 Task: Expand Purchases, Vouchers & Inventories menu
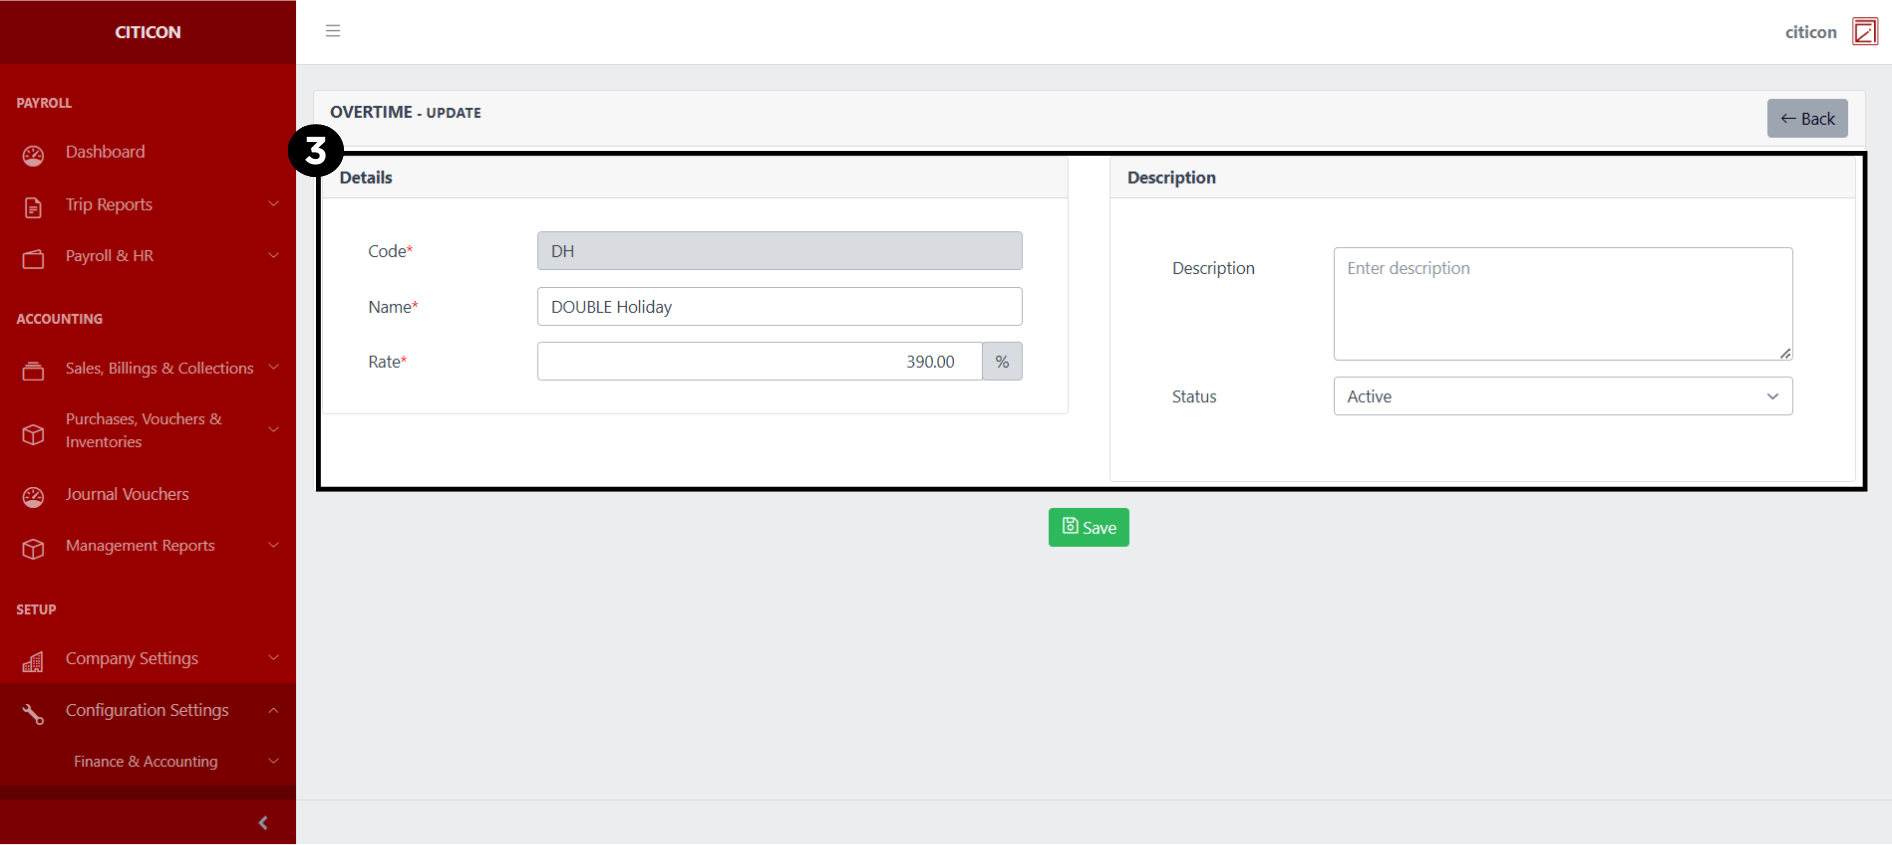pos(273,430)
